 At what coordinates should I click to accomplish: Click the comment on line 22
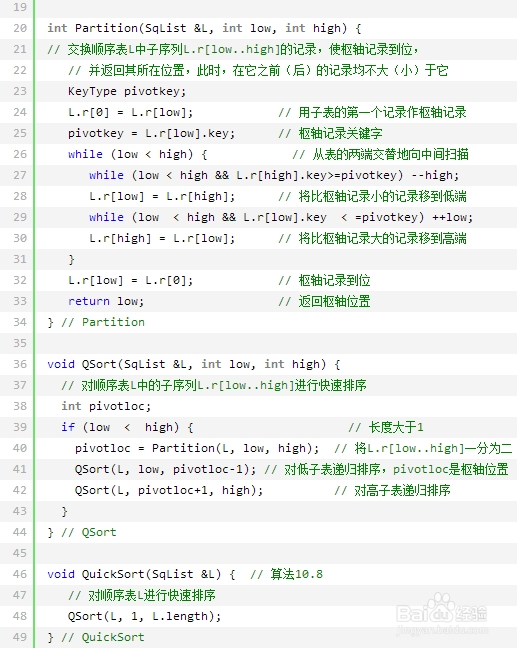click(258, 70)
